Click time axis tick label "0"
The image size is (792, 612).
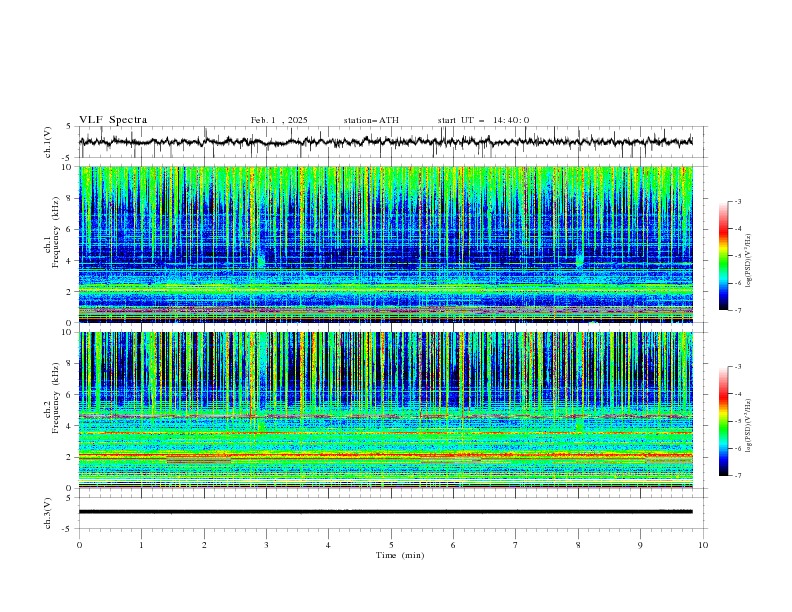pyautogui.click(x=79, y=545)
